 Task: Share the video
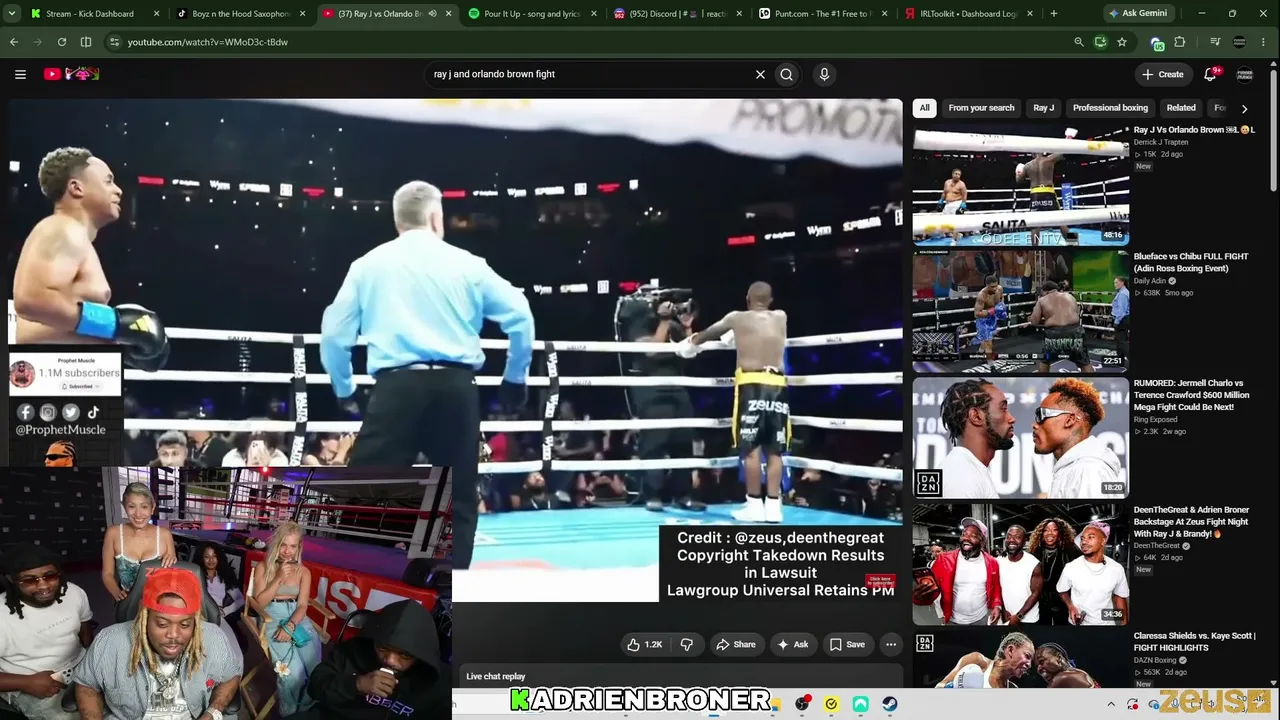pyautogui.click(x=736, y=645)
